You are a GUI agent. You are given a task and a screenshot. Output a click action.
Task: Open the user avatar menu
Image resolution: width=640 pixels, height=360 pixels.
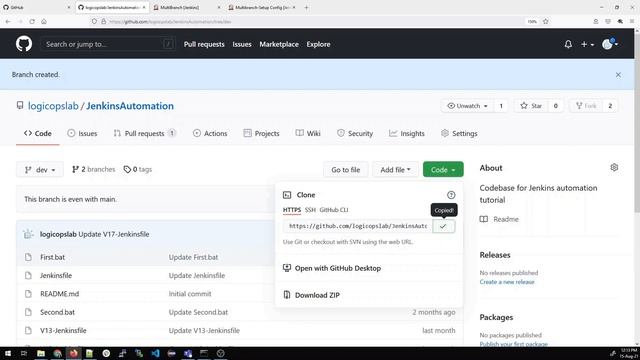tap(610, 44)
